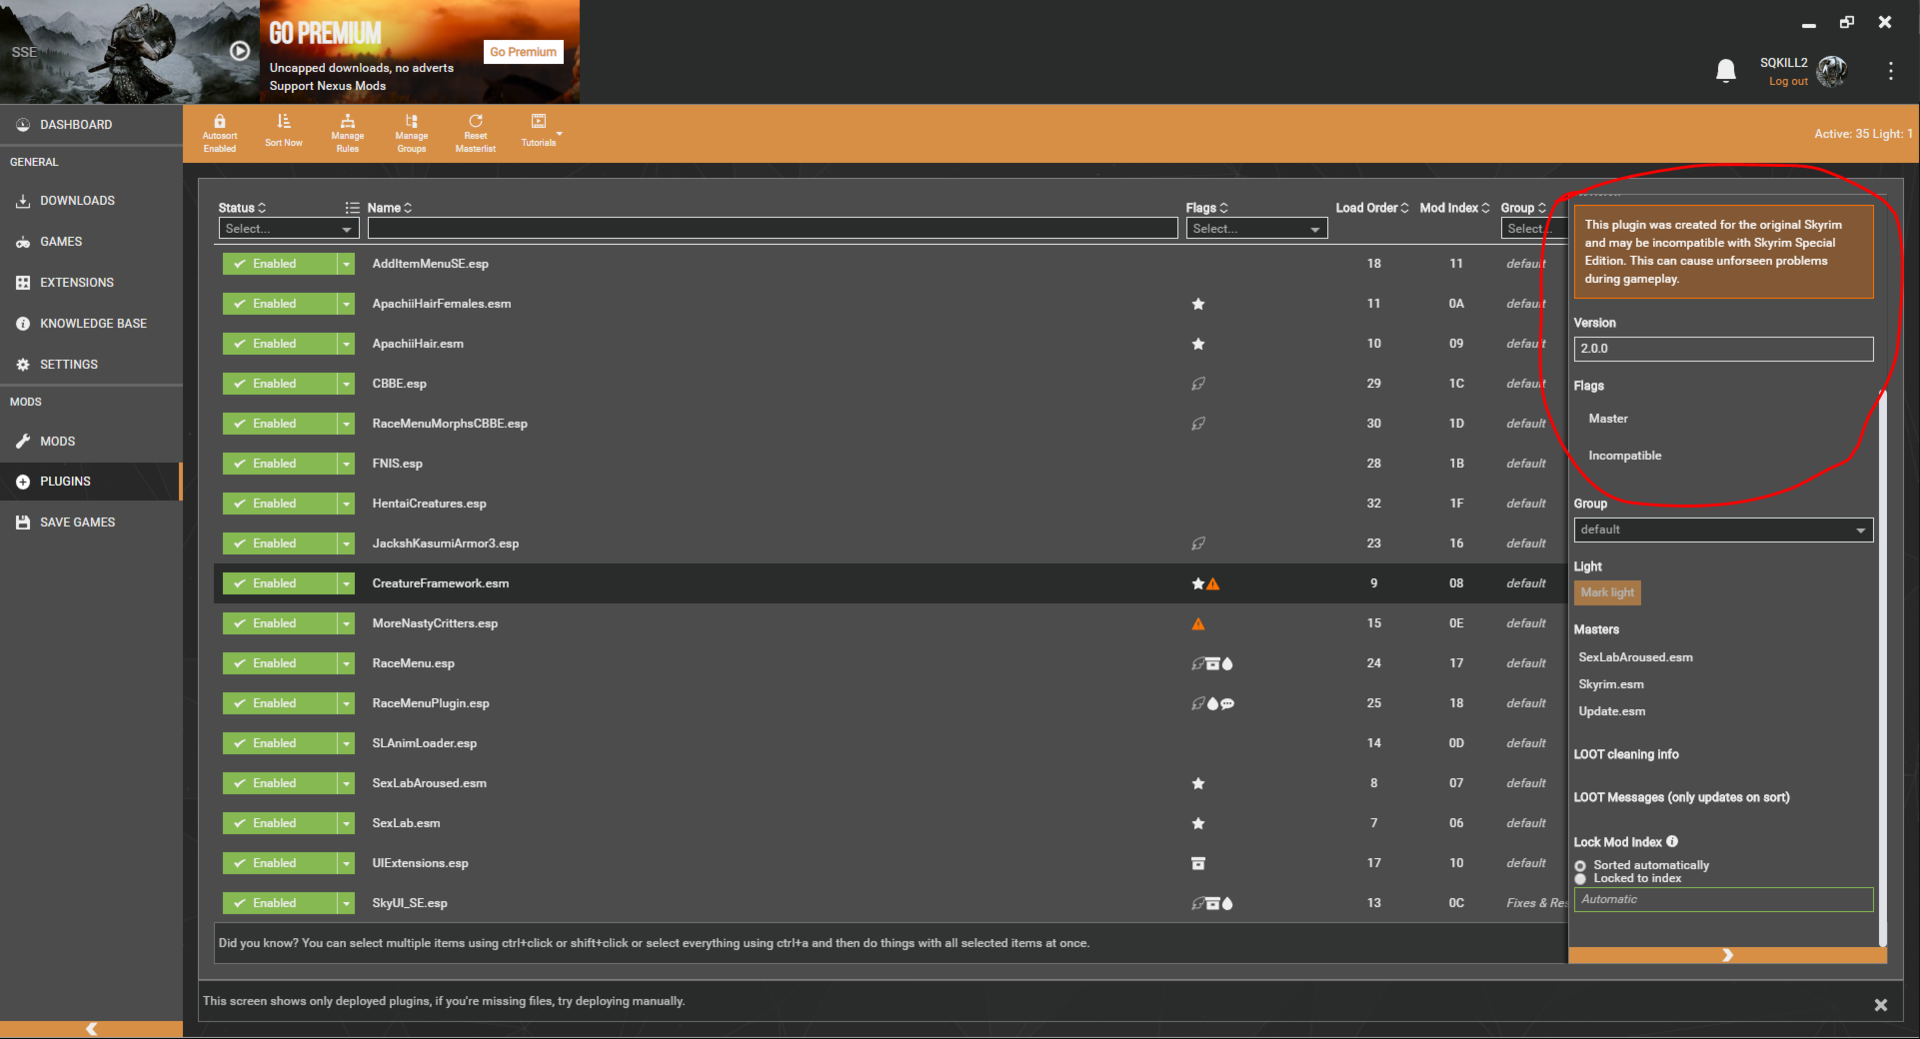Viewport: 1920px width, 1039px height.
Task: Click the Lock Mod Index value field
Action: pyautogui.click(x=1723, y=900)
